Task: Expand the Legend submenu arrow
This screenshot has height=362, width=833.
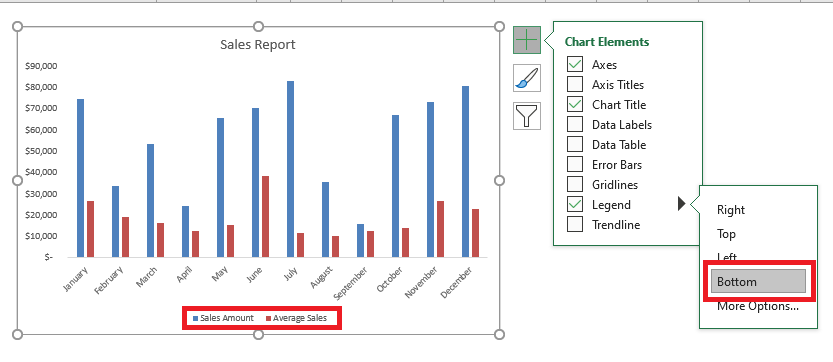Action: point(682,204)
